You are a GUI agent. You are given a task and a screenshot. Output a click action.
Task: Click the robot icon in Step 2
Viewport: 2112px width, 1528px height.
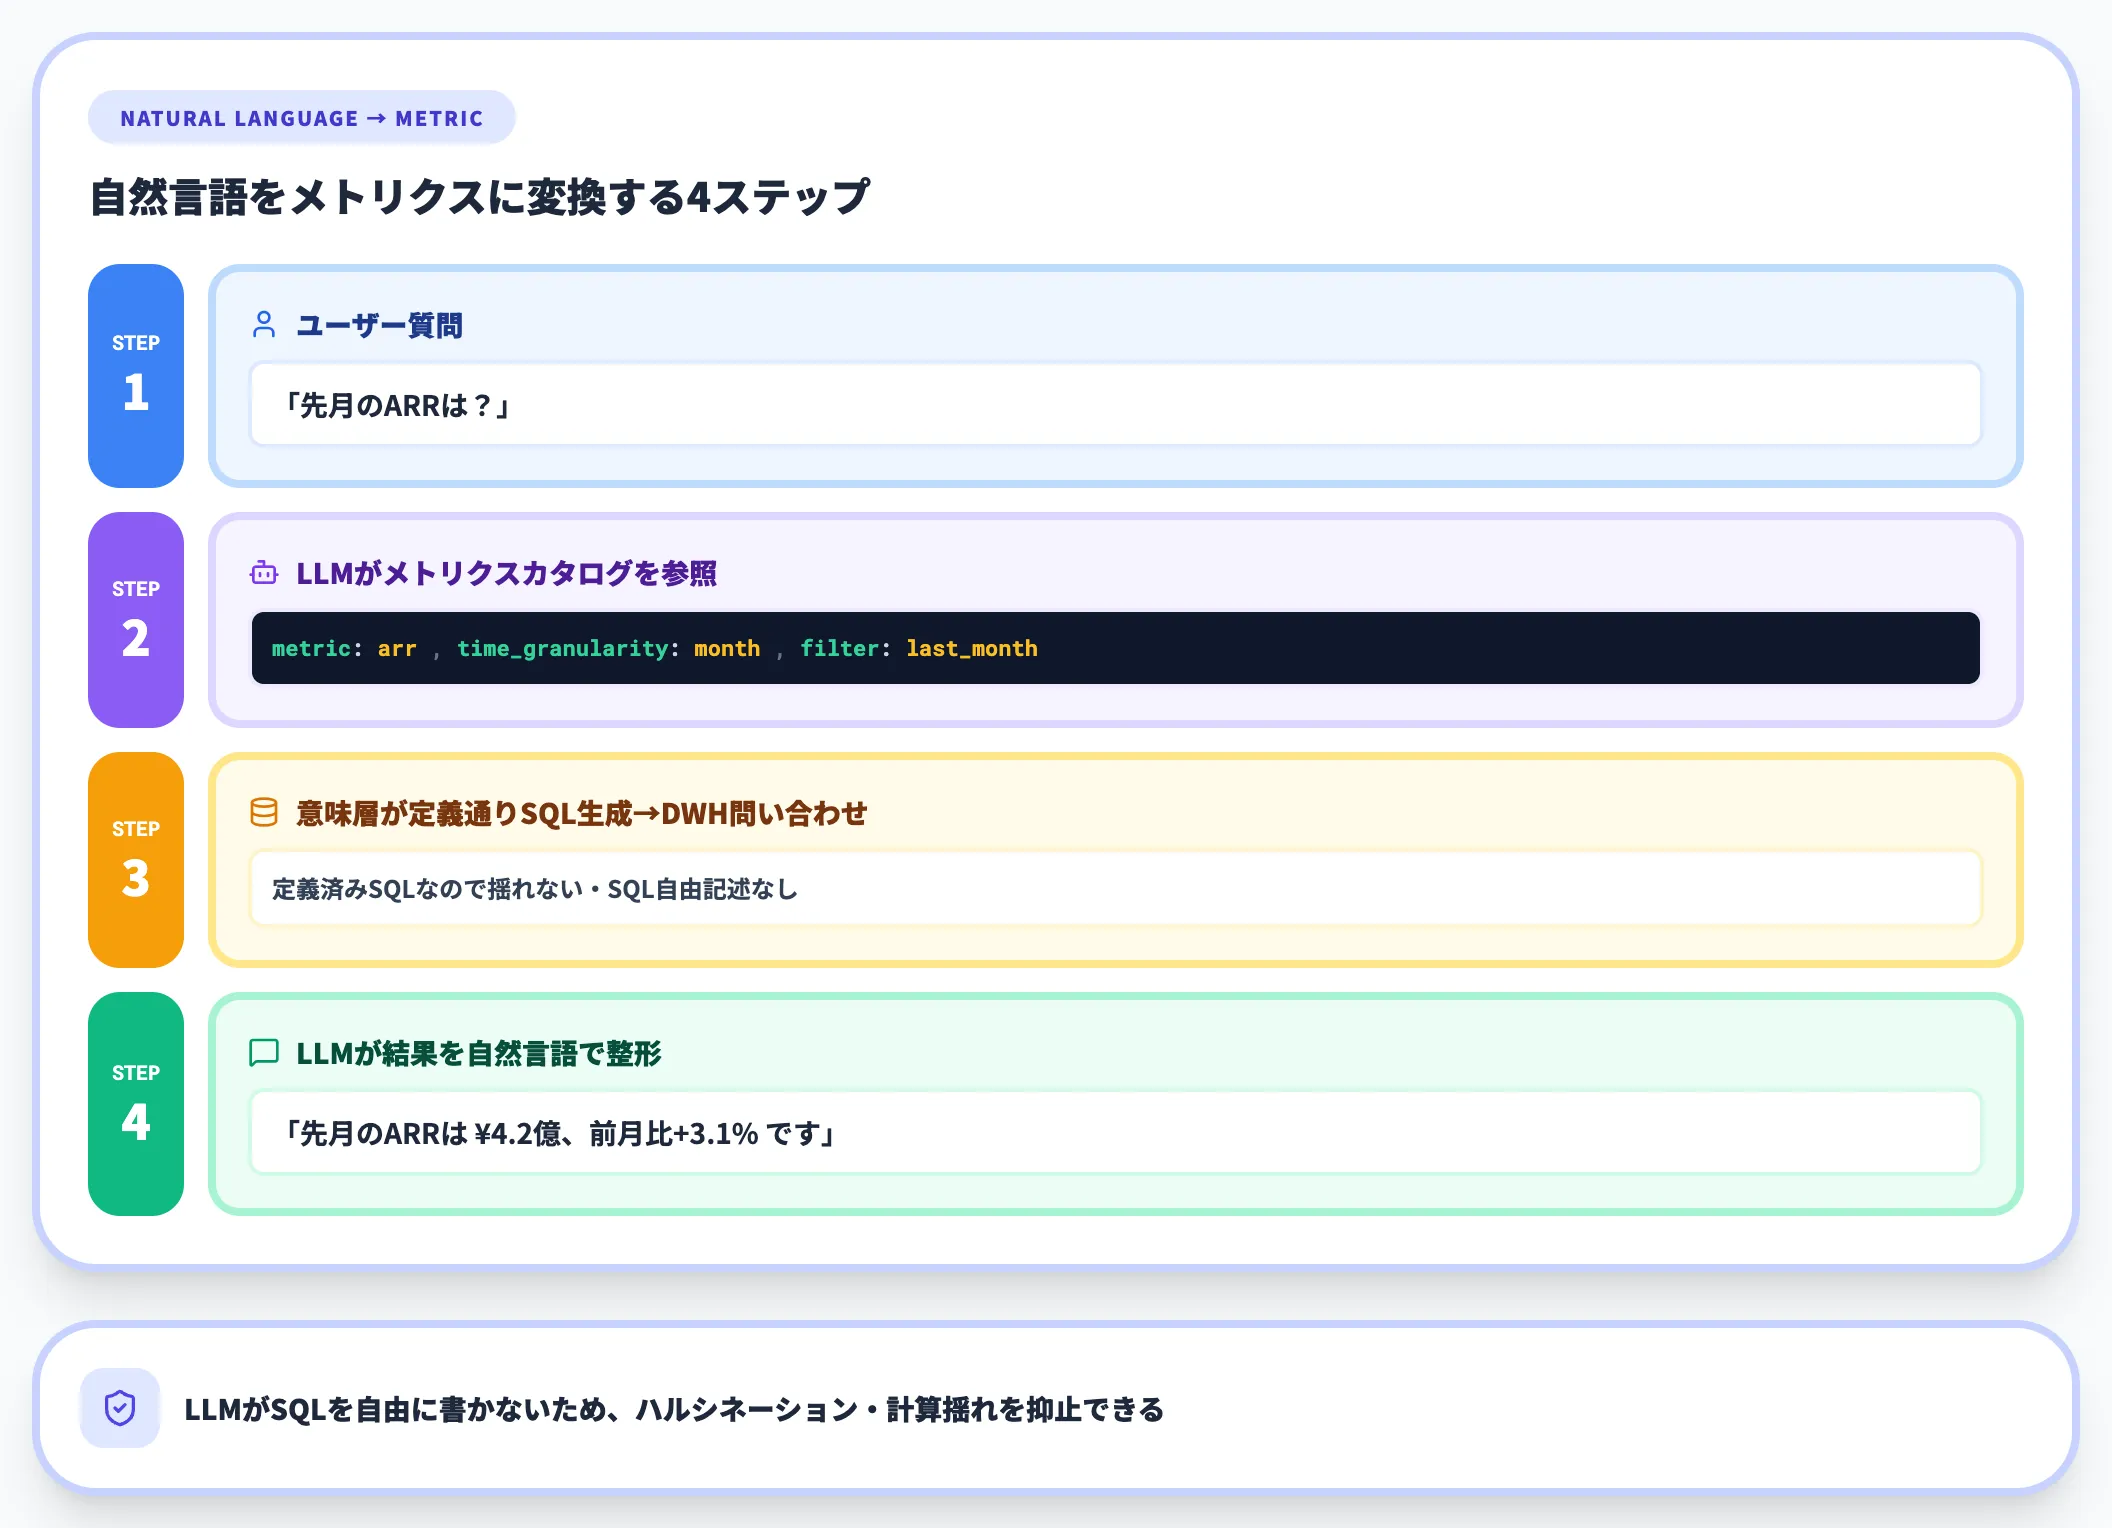[264, 573]
